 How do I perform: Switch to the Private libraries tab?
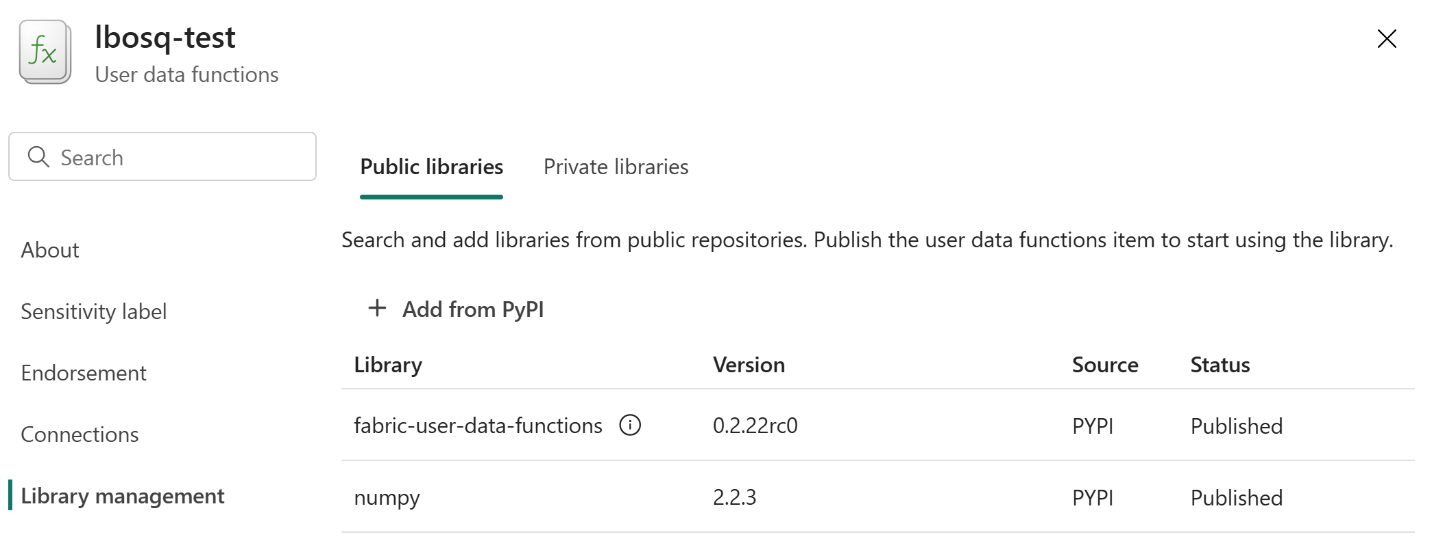(x=616, y=167)
